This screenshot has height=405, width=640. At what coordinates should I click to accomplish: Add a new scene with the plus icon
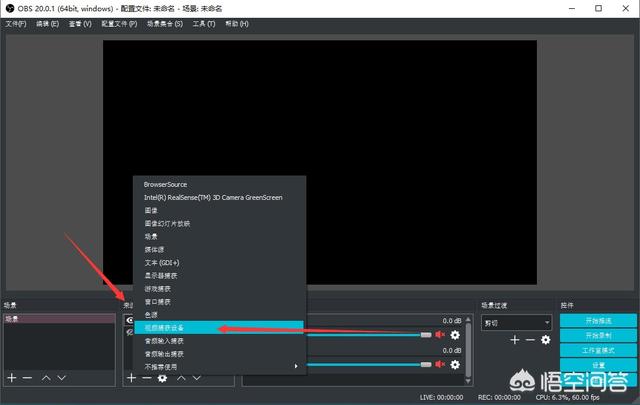click(x=12, y=378)
